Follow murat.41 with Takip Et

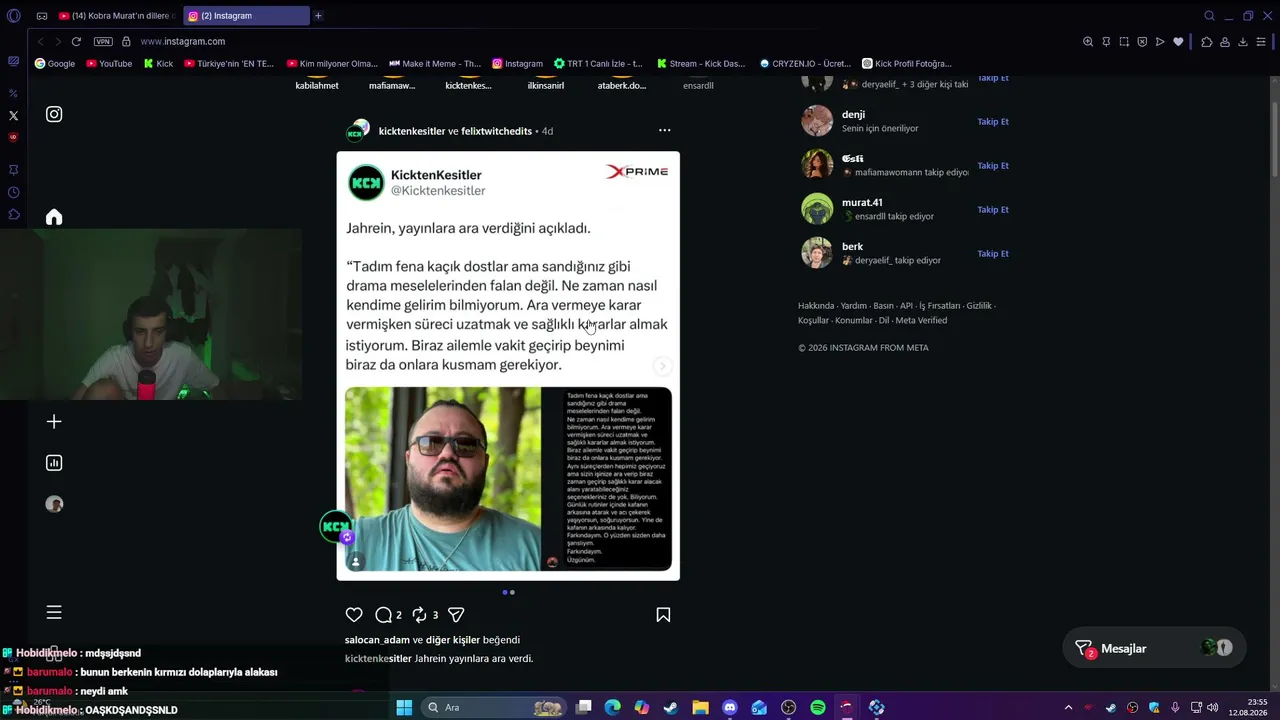pyautogui.click(x=993, y=210)
